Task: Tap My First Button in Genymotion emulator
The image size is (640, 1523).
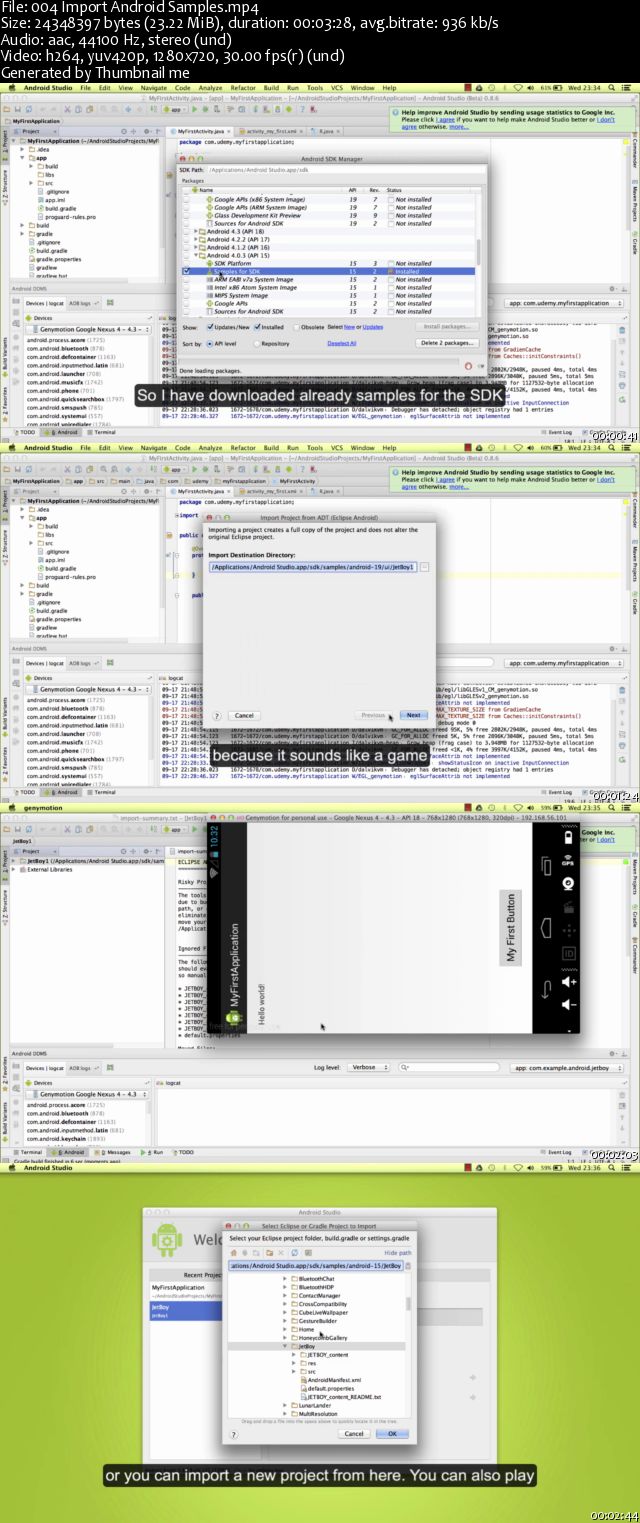Action: [512, 928]
